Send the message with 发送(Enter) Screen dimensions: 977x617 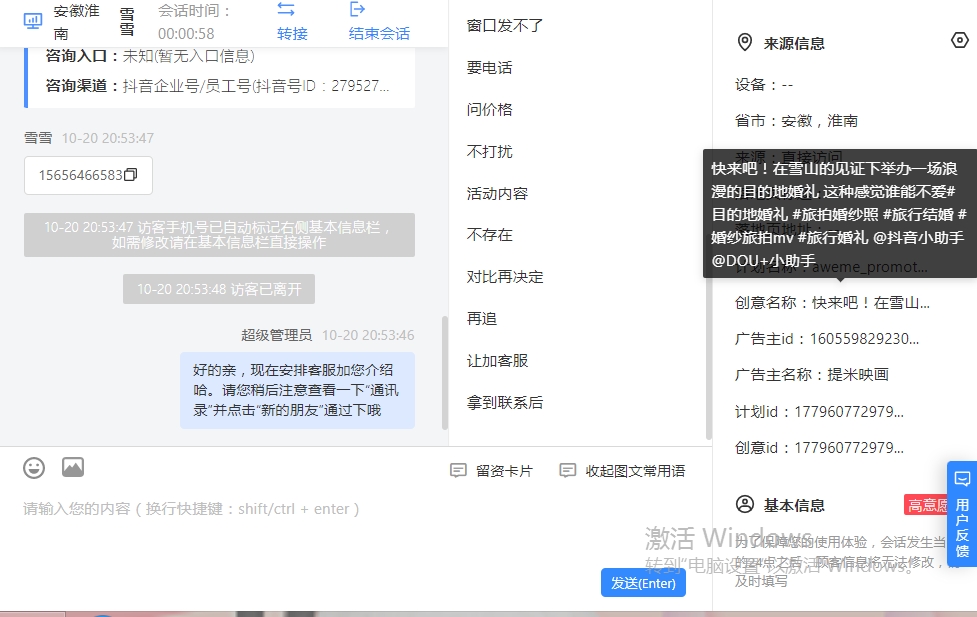click(x=643, y=583)
